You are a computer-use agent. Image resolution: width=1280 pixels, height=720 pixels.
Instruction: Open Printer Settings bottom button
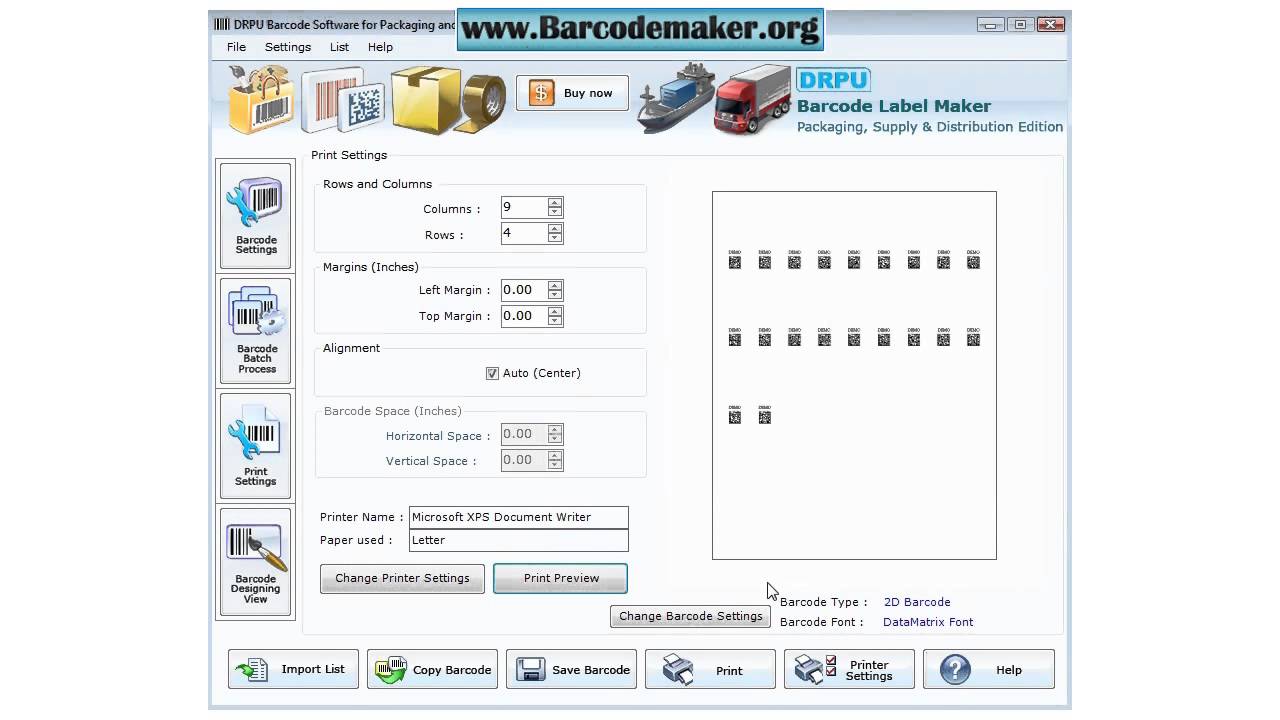(x=849, y=669)
